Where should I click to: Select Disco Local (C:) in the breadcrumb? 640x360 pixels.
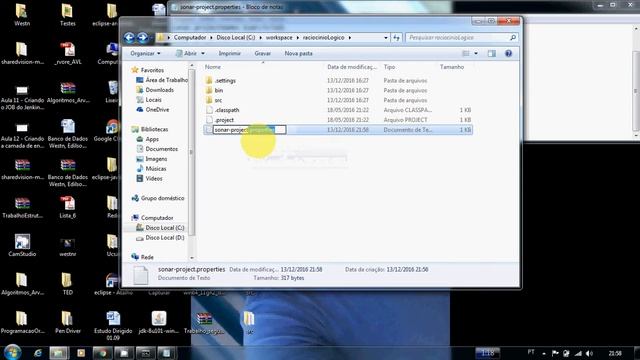click(x=236, y=38)
